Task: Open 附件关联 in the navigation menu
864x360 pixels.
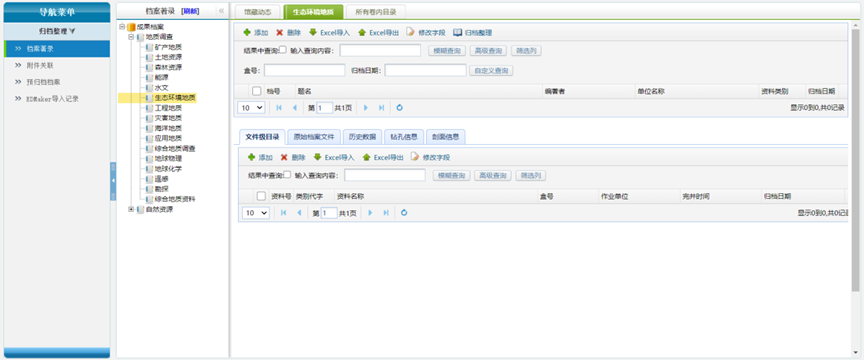Action: pyautogui.click(x=57, y=66)
